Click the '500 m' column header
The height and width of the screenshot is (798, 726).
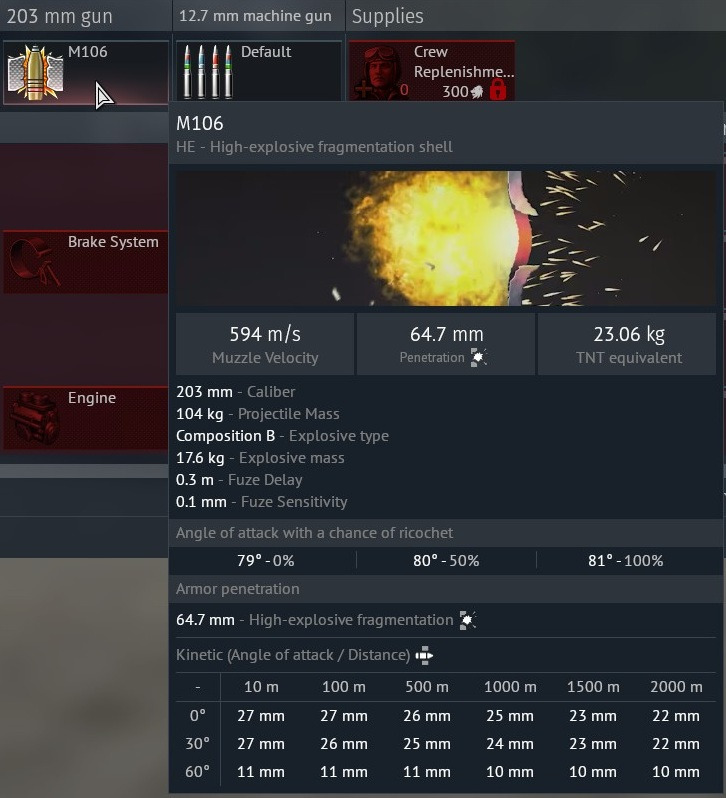click(x=427, y=687)
